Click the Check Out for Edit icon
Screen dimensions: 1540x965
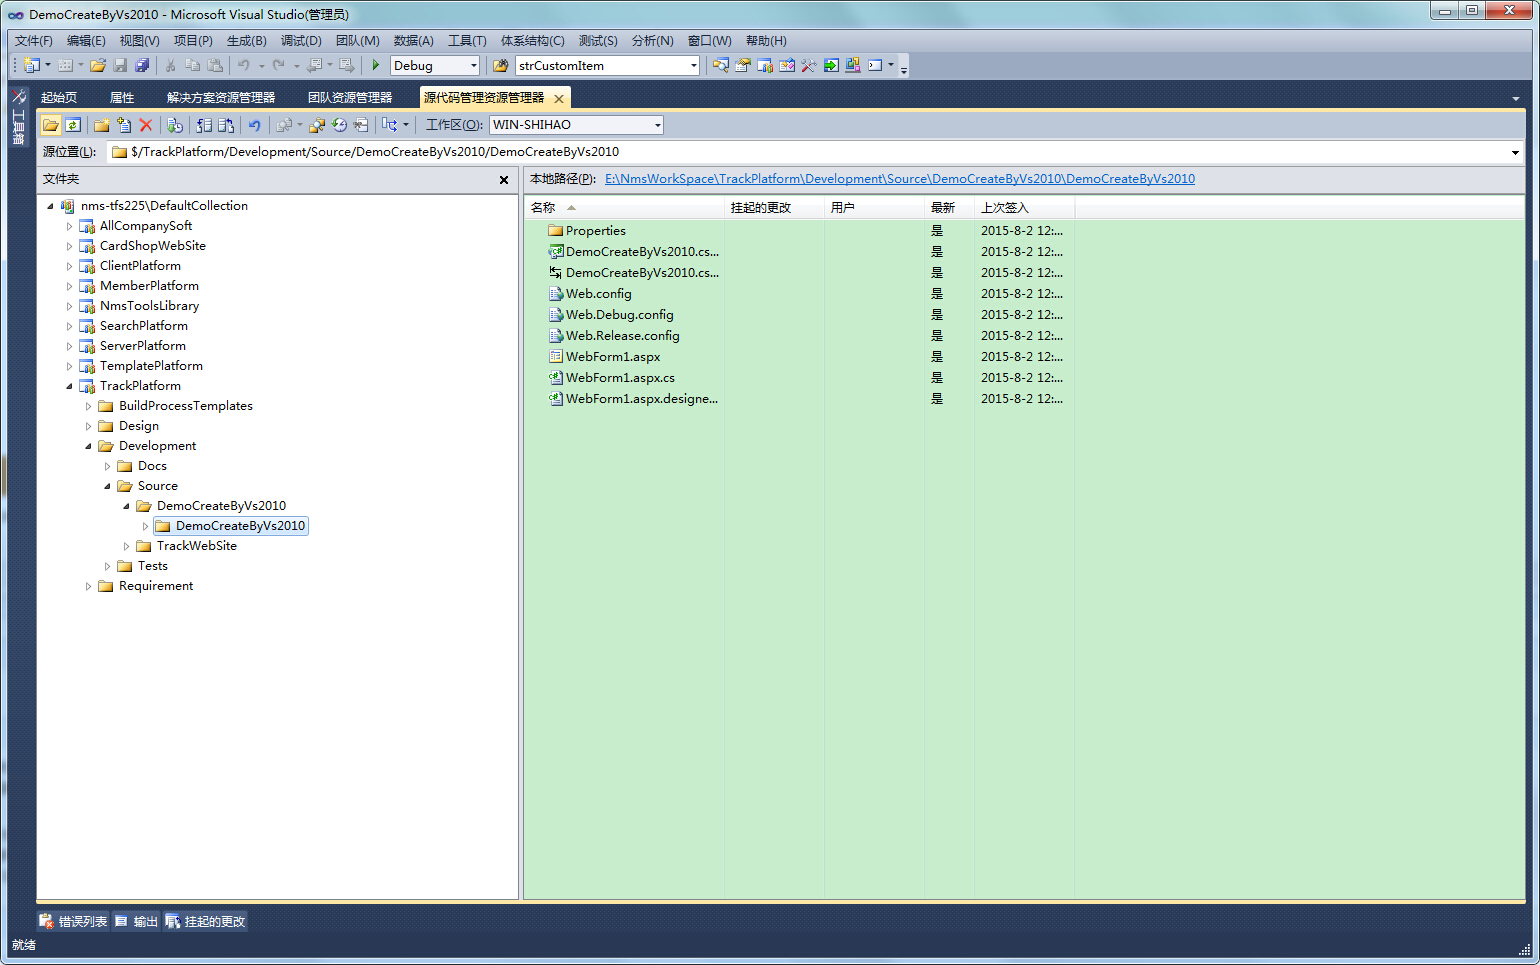[204, 125]
